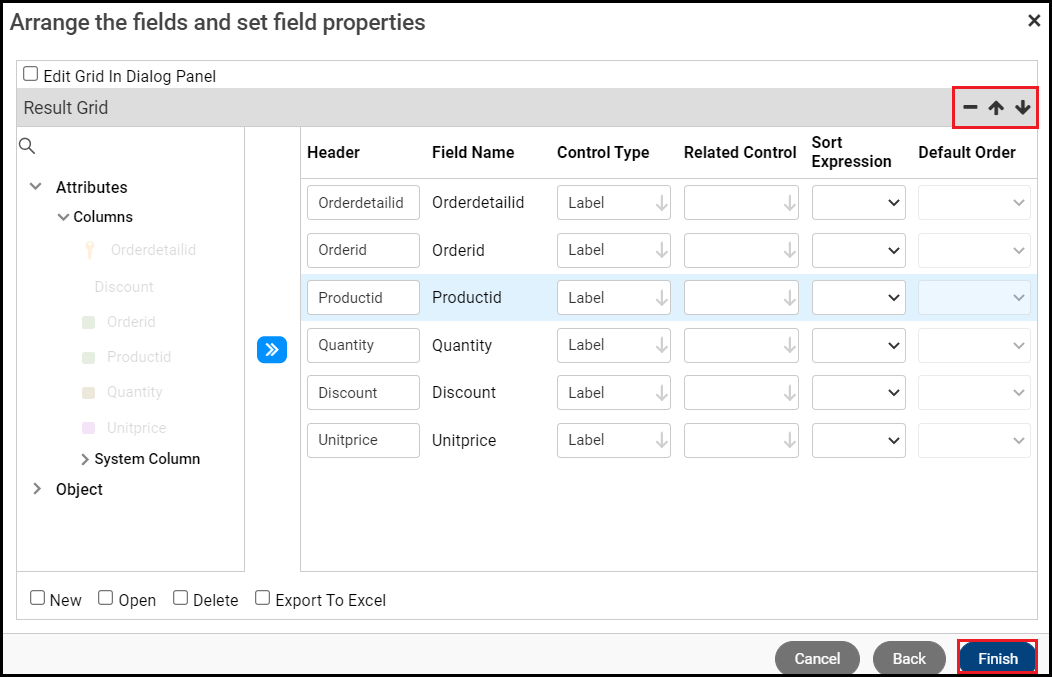The height and width of the screenshot is (677, 1052).
Task: Click the move-down arrow icon
Action: [x=1022, y=108]
